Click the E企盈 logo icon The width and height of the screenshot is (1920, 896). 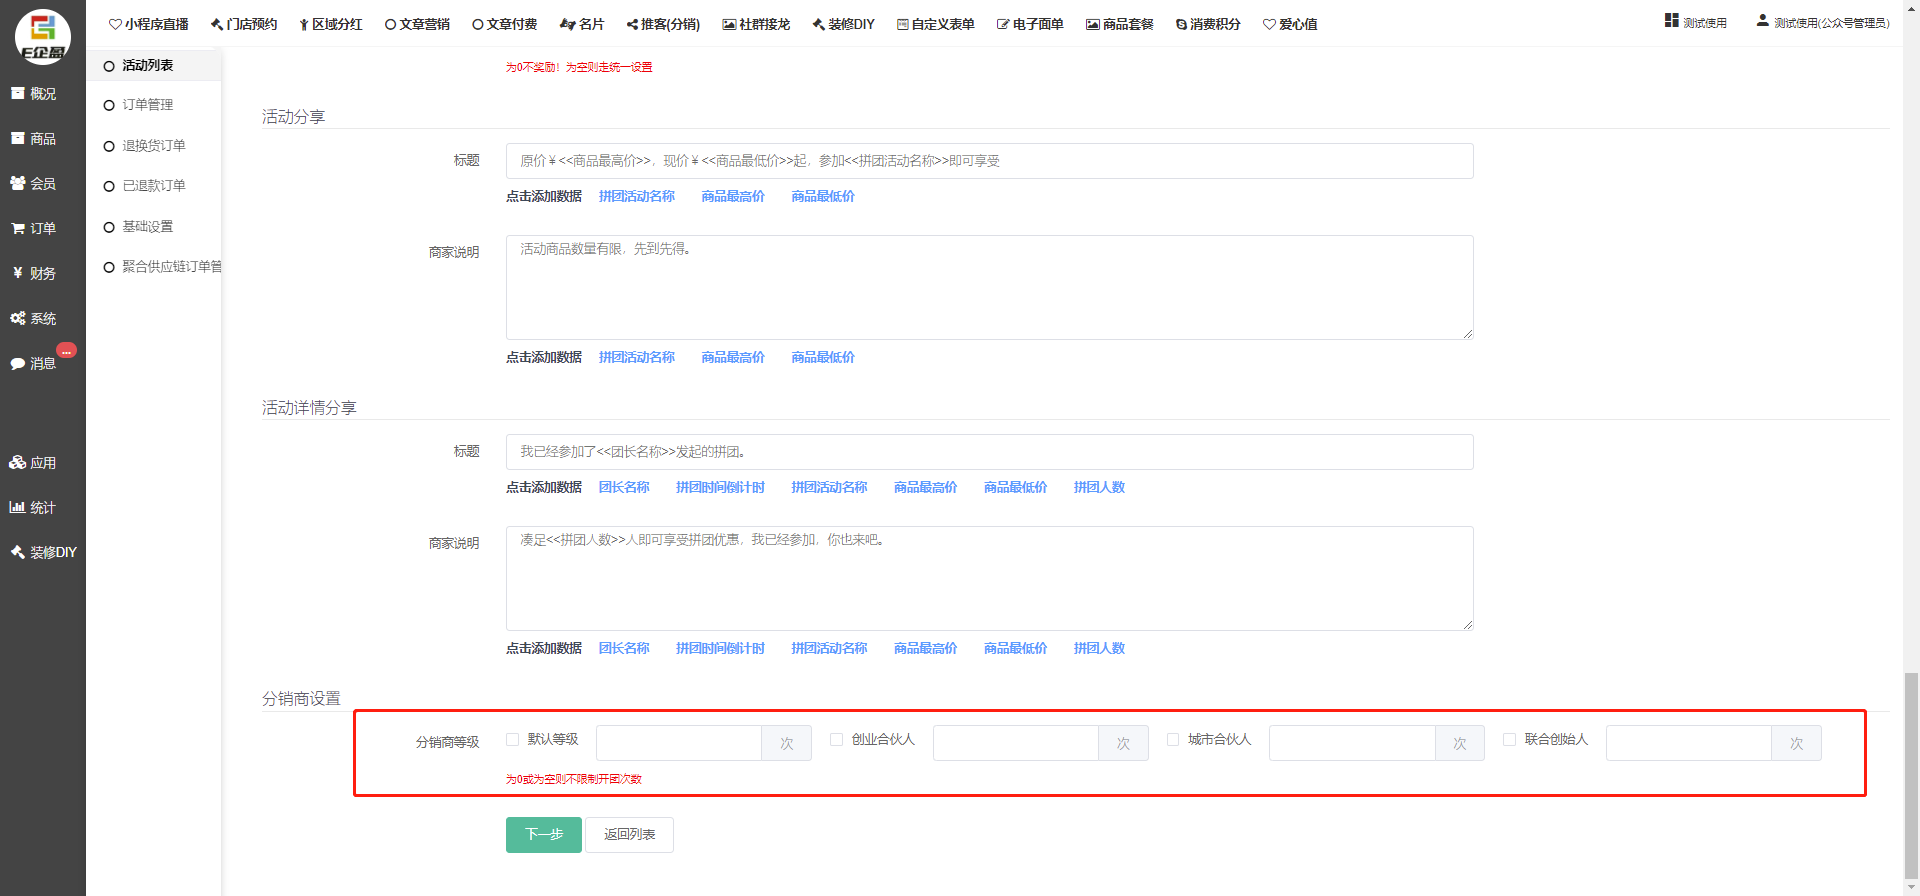42,36
